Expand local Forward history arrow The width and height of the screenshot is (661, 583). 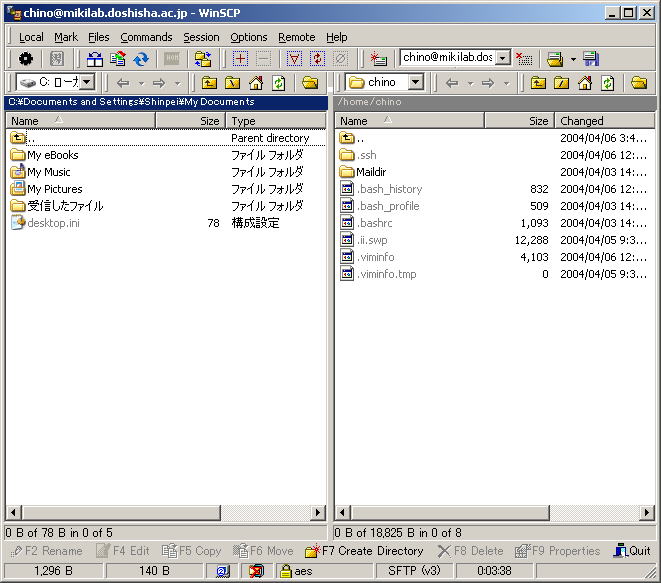click(178, 83)
